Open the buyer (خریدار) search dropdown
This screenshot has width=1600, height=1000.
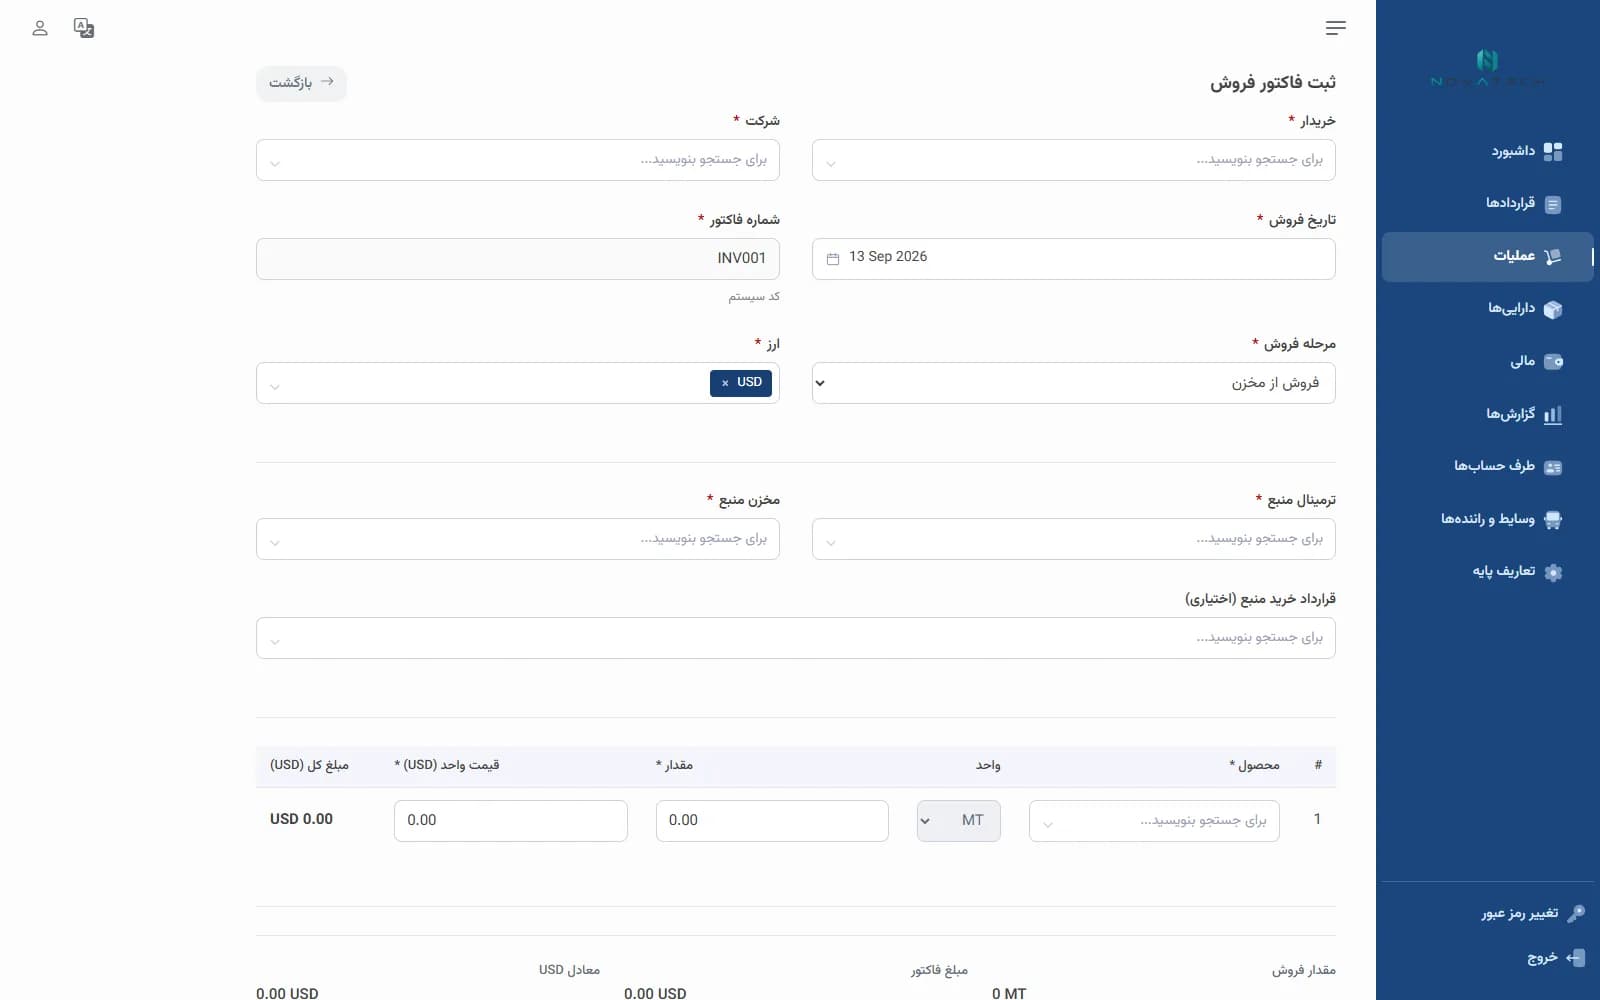pyautogui.click(x=1073, y=160)
